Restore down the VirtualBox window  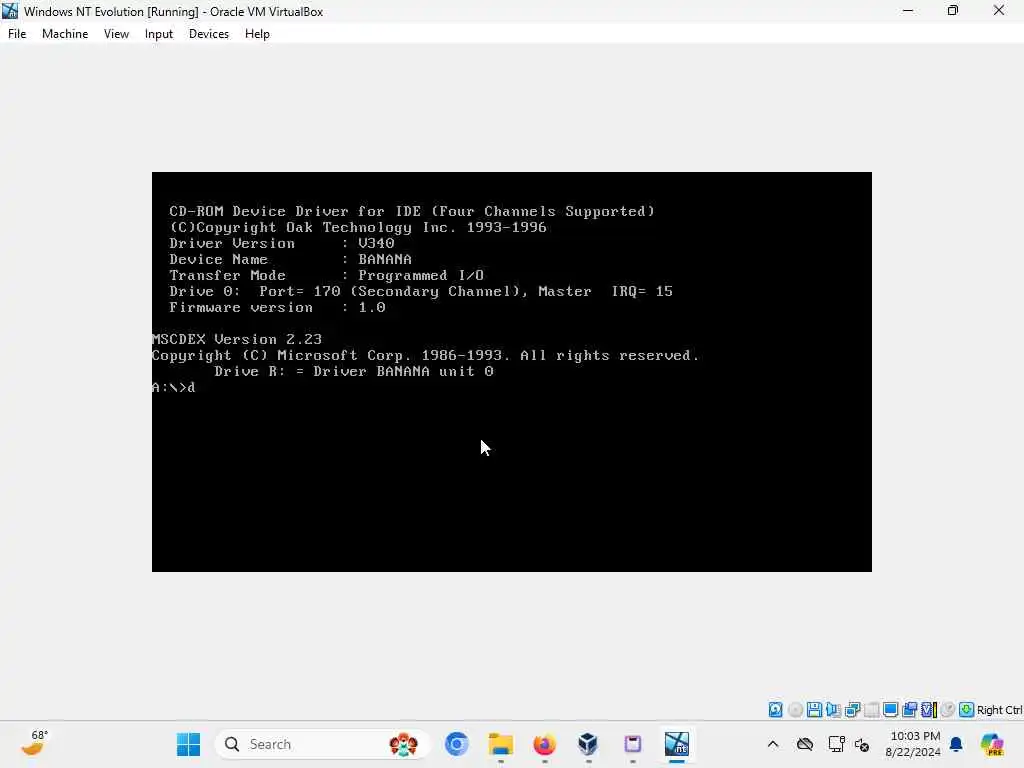(x=953, y=11)
